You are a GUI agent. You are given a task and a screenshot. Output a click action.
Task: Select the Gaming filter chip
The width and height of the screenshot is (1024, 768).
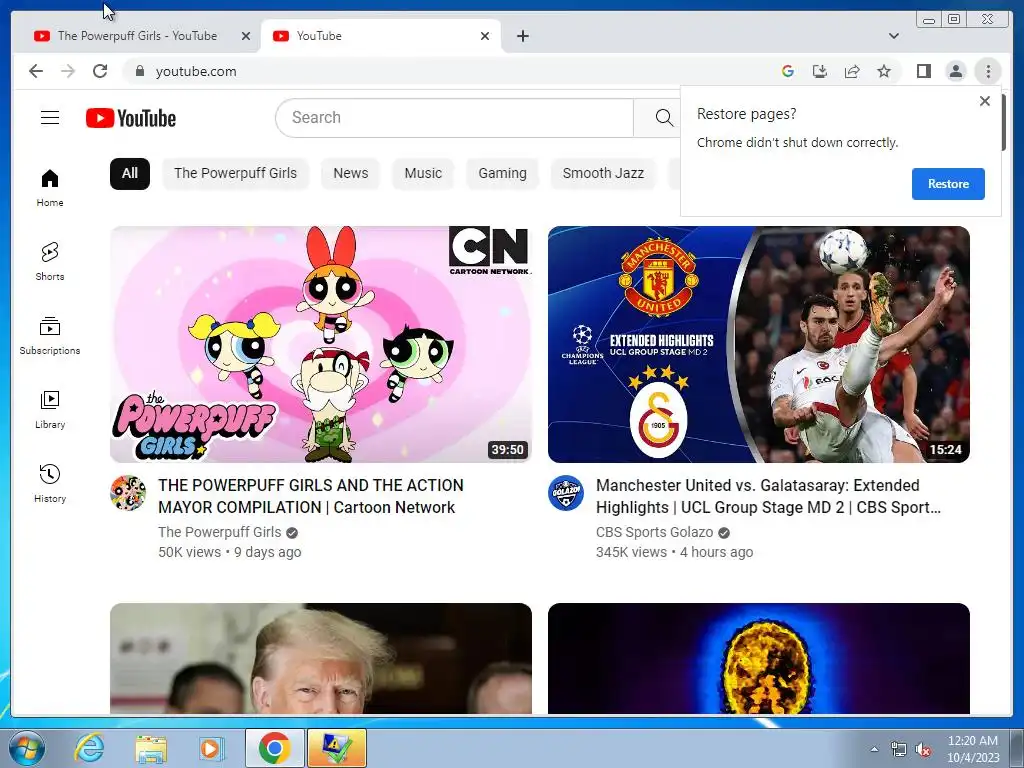point(502,174)
